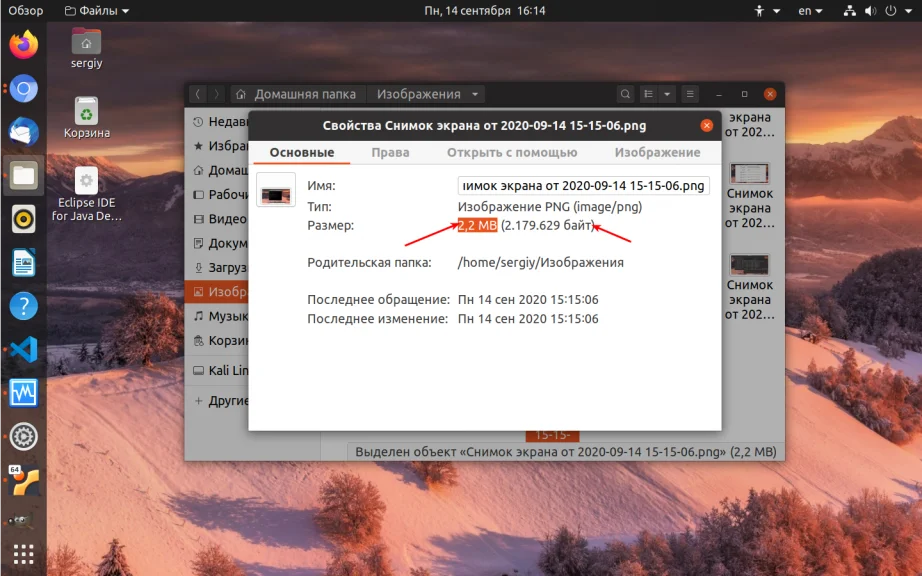Show Applications grid in dock
Image resolution: width=922 pixels, height=576 pixels.
pyautogui.click(x=24, y=554)
